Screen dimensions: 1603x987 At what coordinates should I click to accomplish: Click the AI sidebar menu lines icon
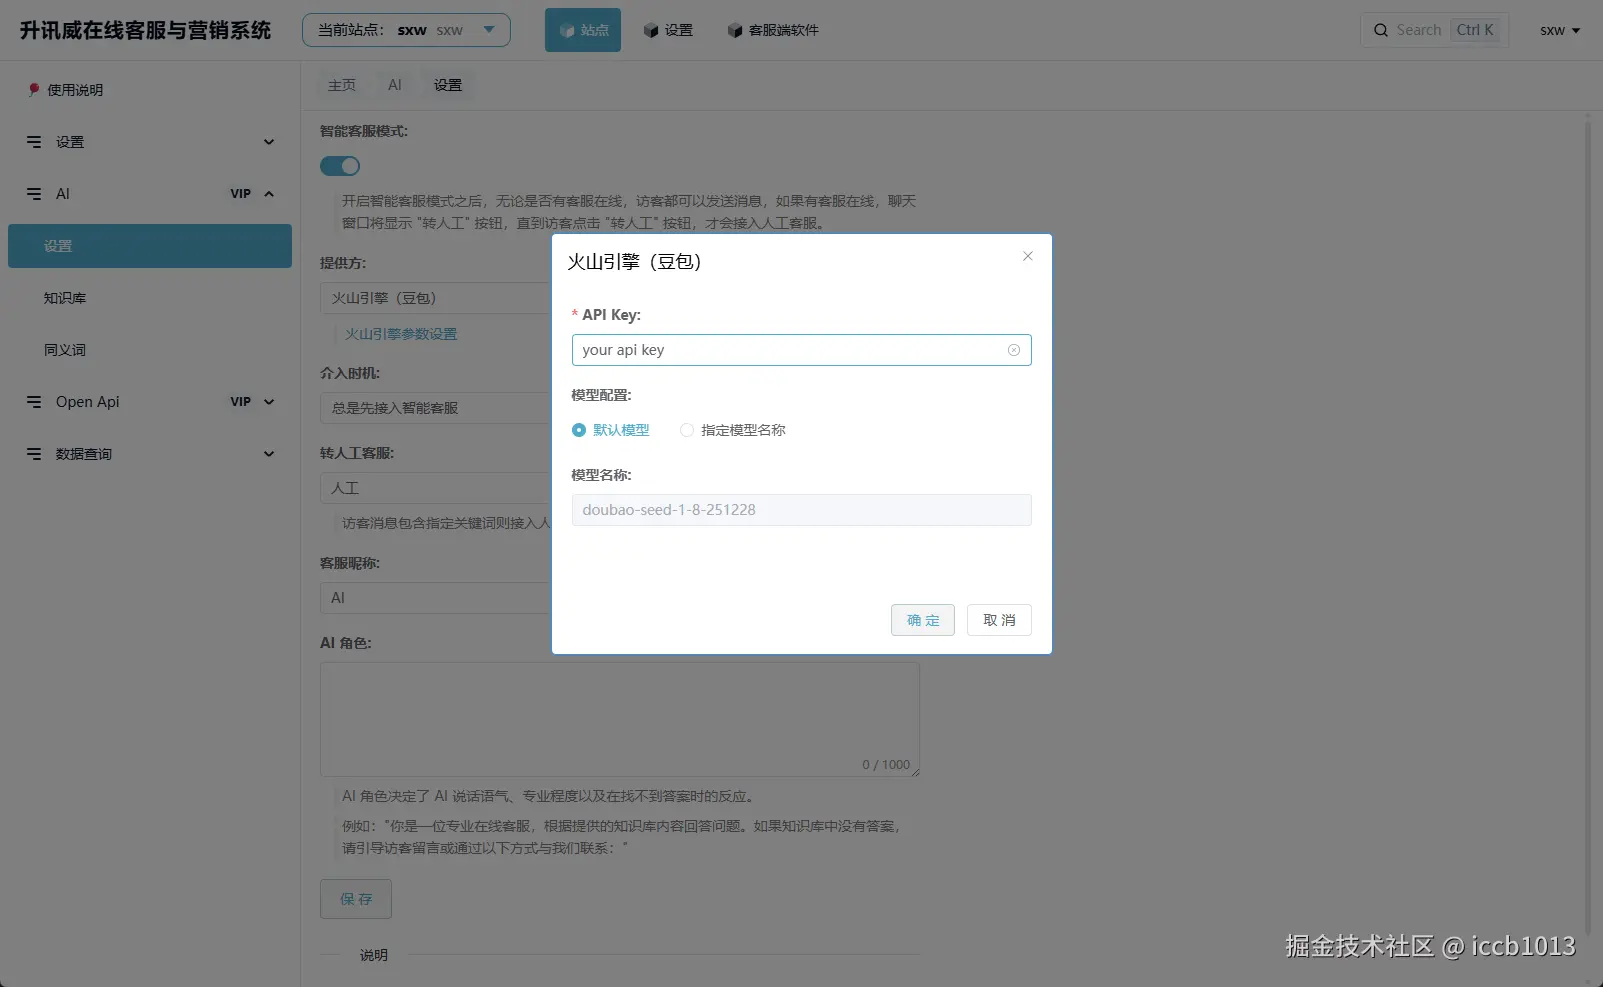[34, 194]
